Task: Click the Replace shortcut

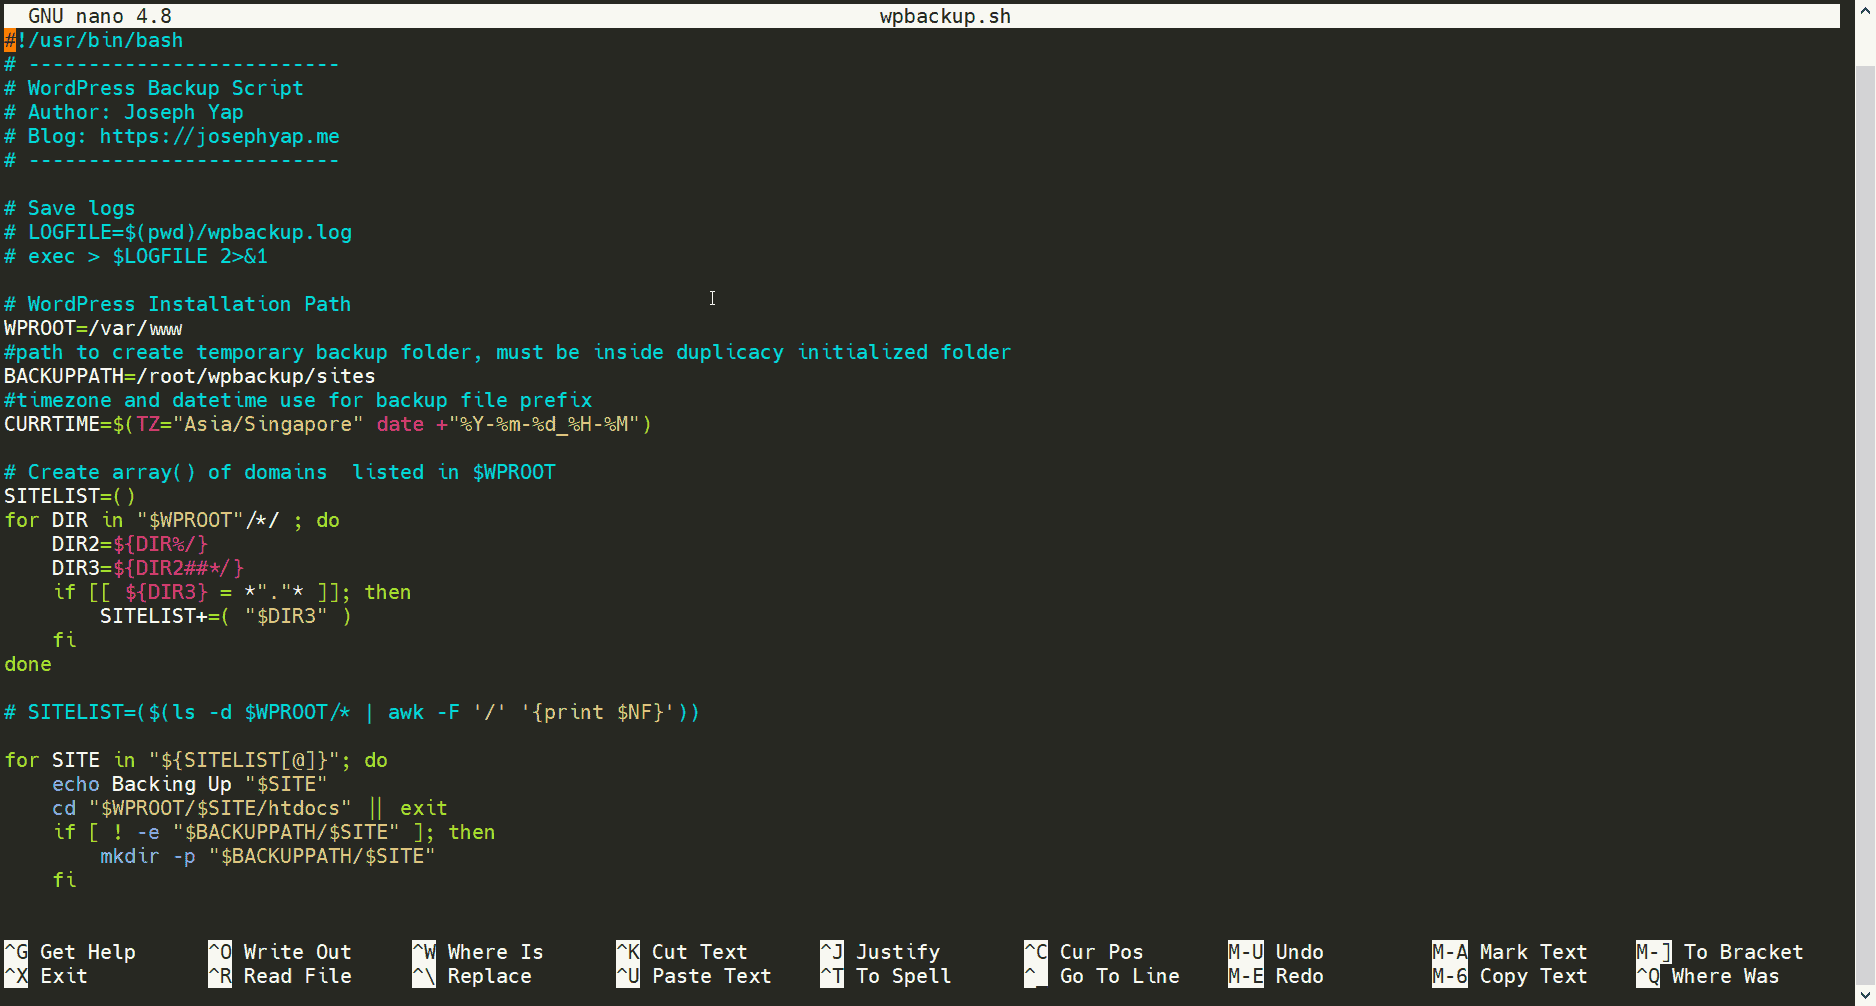Action: [489, 976]
